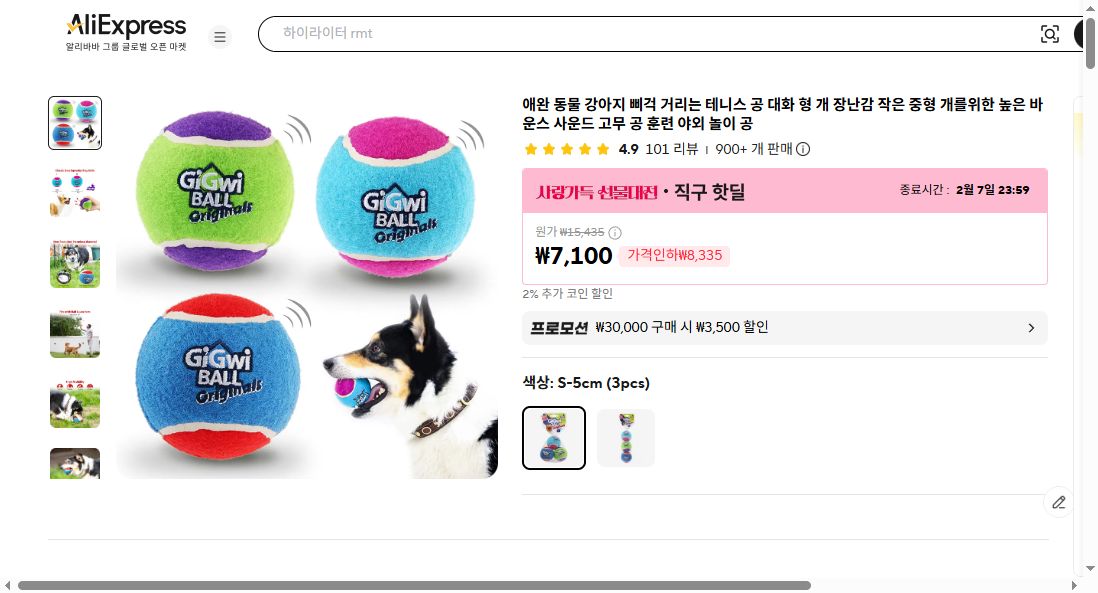The height and width of the screenshot is (593, 1098).
Task: Open the pencil feedback icon
Action: (1059, 502)
